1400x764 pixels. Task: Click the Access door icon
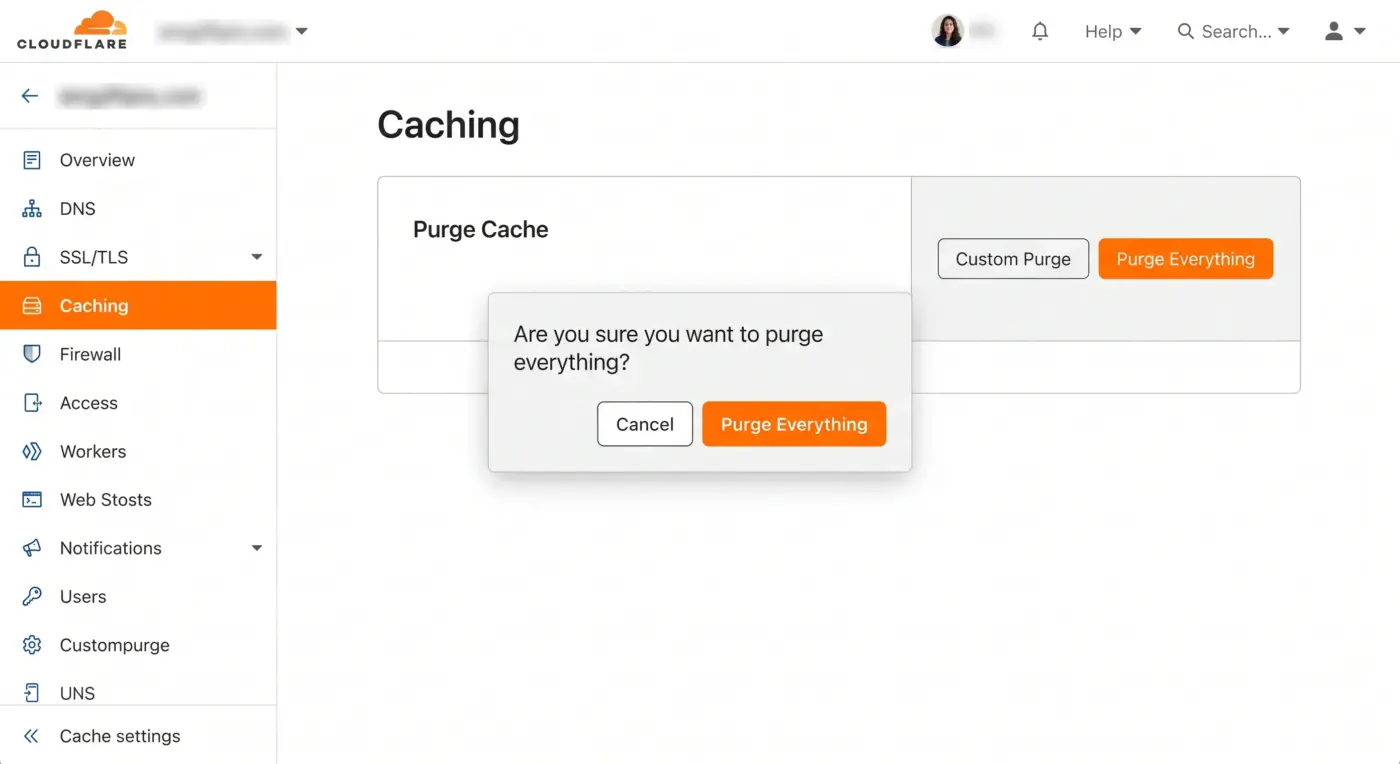coord(32,403)
